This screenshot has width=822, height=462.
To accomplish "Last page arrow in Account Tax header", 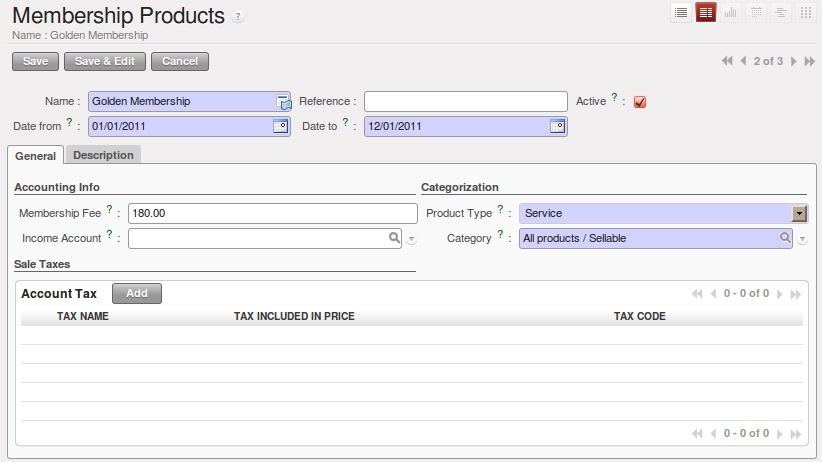I will (x=796, y=294).
